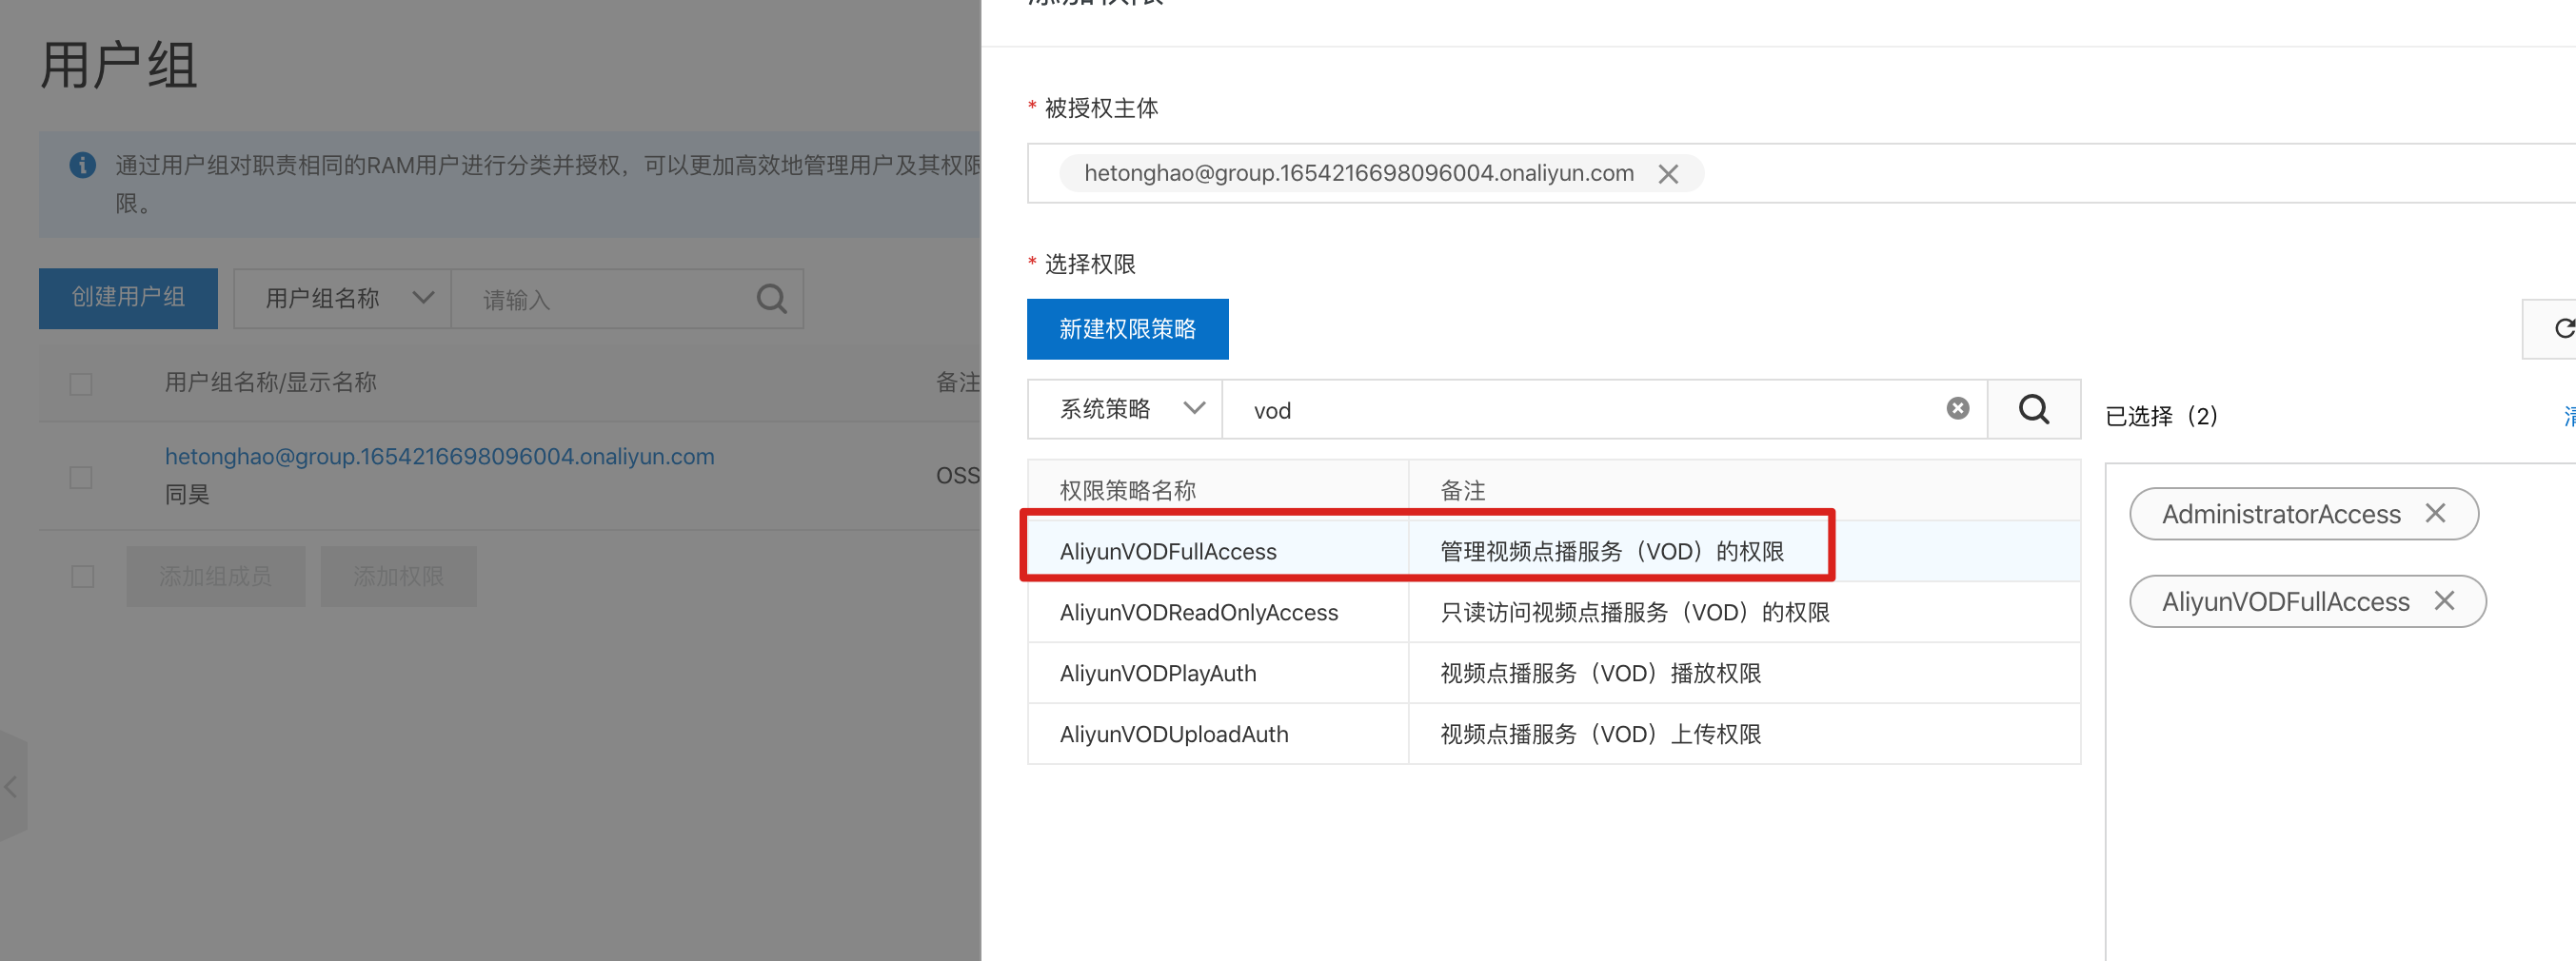Open the 用户组名称 filter dropdown
Viewport: 2576px width, 961px height.
(342, 298)
